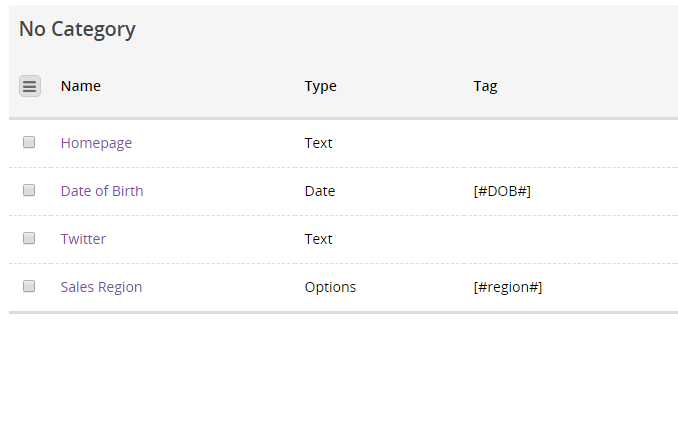
Task: Enable the Sales Region checkbox
Action: point(29,286)
